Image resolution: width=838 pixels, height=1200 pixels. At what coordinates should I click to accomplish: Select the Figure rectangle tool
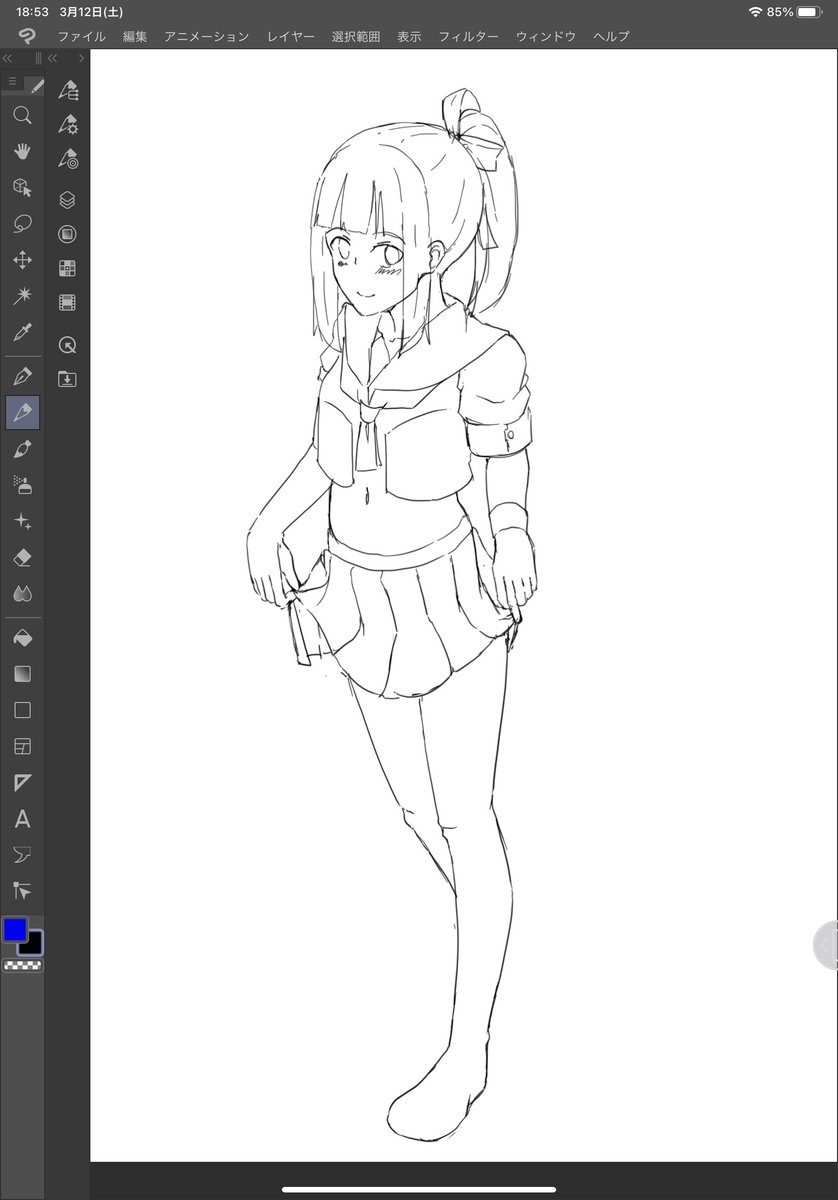coord(22,710)
